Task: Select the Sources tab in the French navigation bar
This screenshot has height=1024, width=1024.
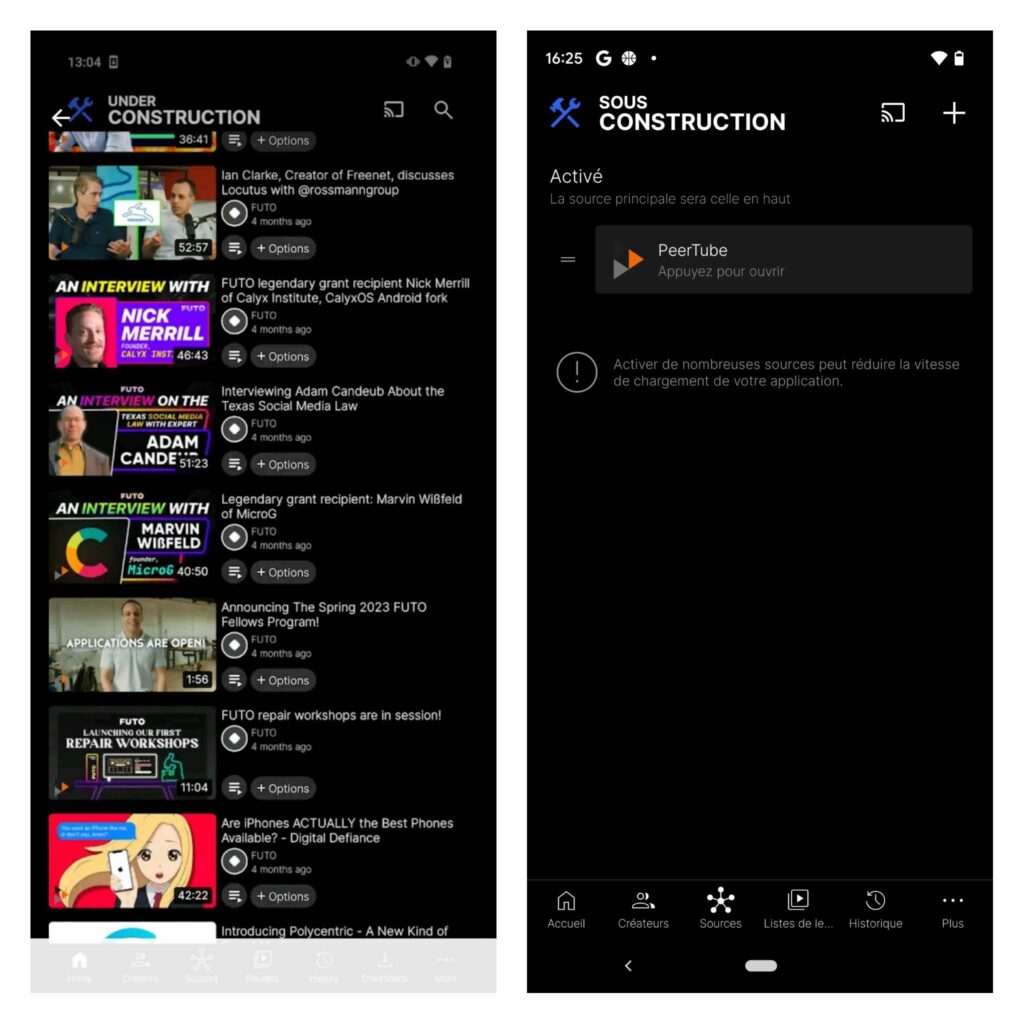Action: [x=720, y=910]
